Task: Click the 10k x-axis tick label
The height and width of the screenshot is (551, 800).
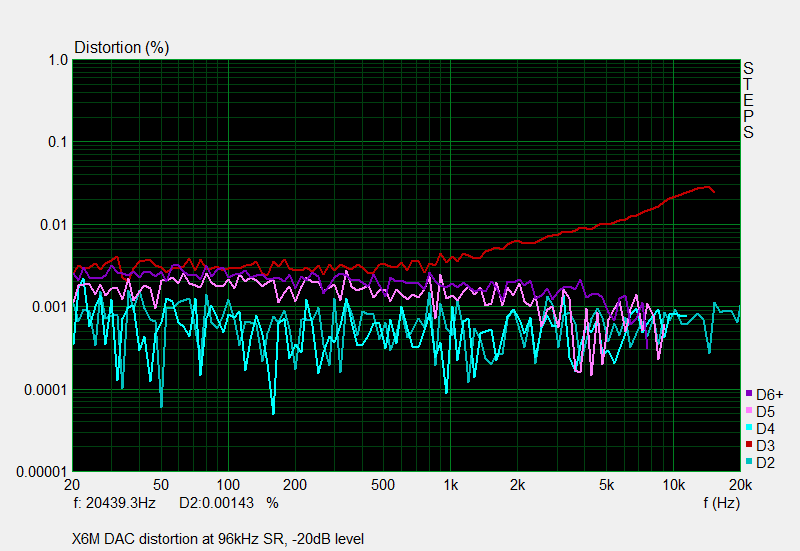Action: click(x=673, y=485)
